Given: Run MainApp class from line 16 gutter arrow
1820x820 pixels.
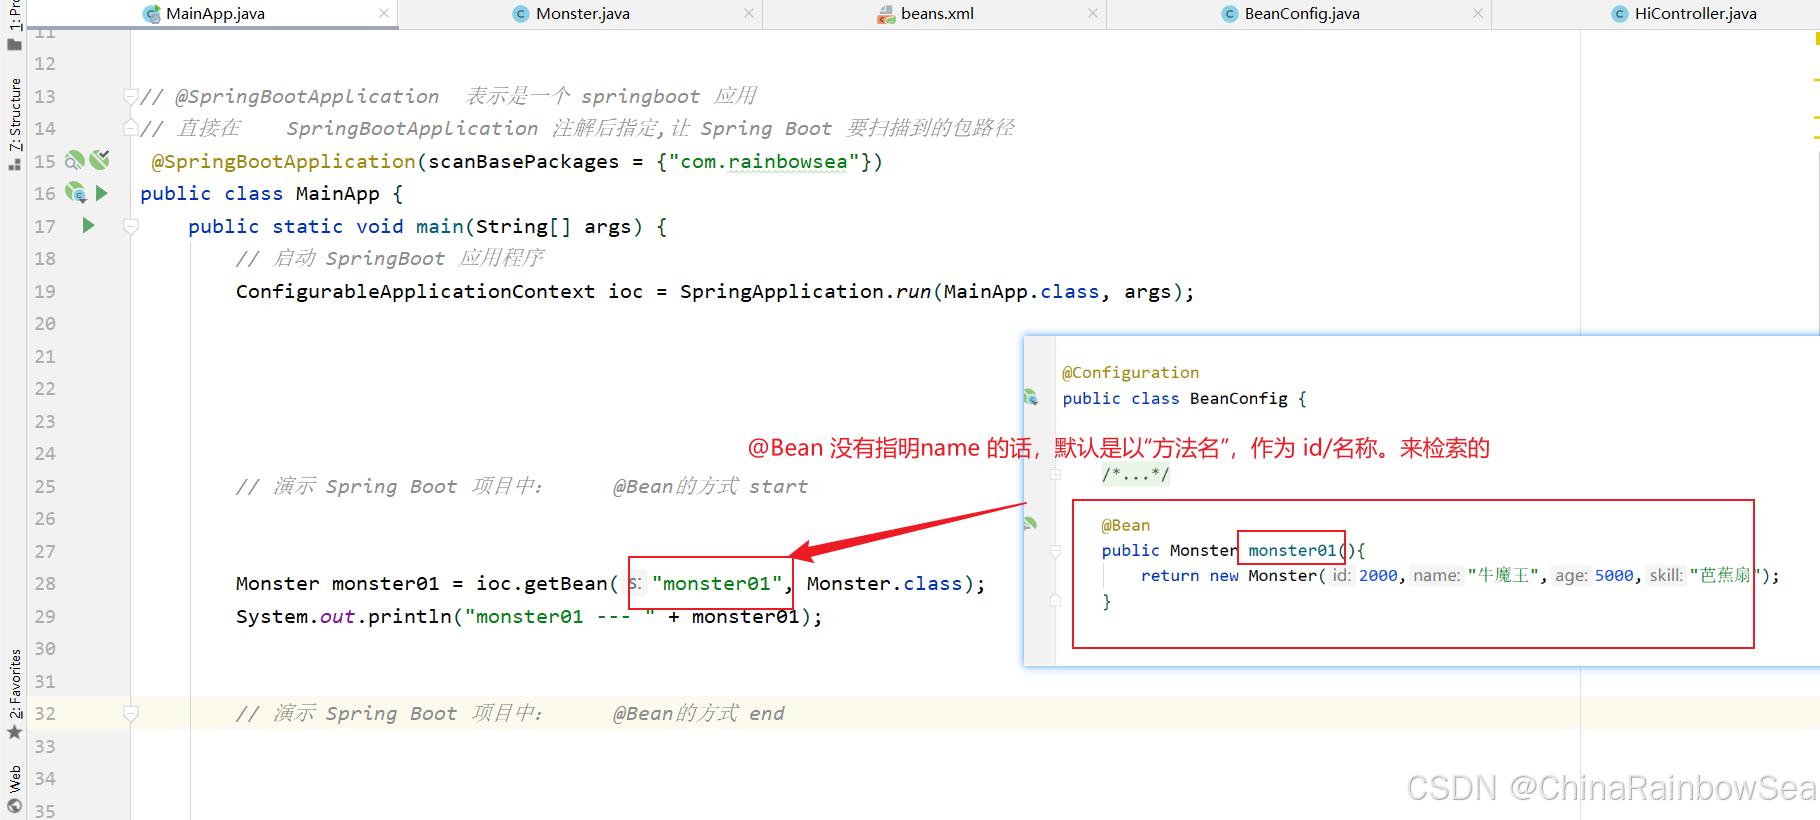Looking at the screenshot, I should click(101, 193).
